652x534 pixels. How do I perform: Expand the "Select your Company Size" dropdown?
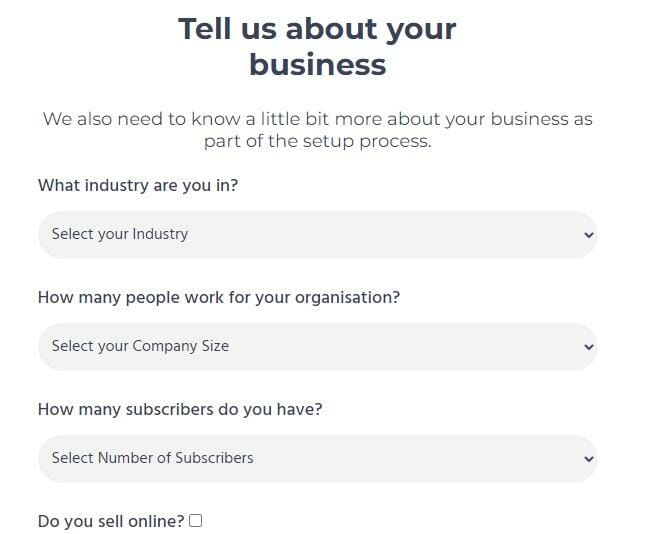coord(317,347)
